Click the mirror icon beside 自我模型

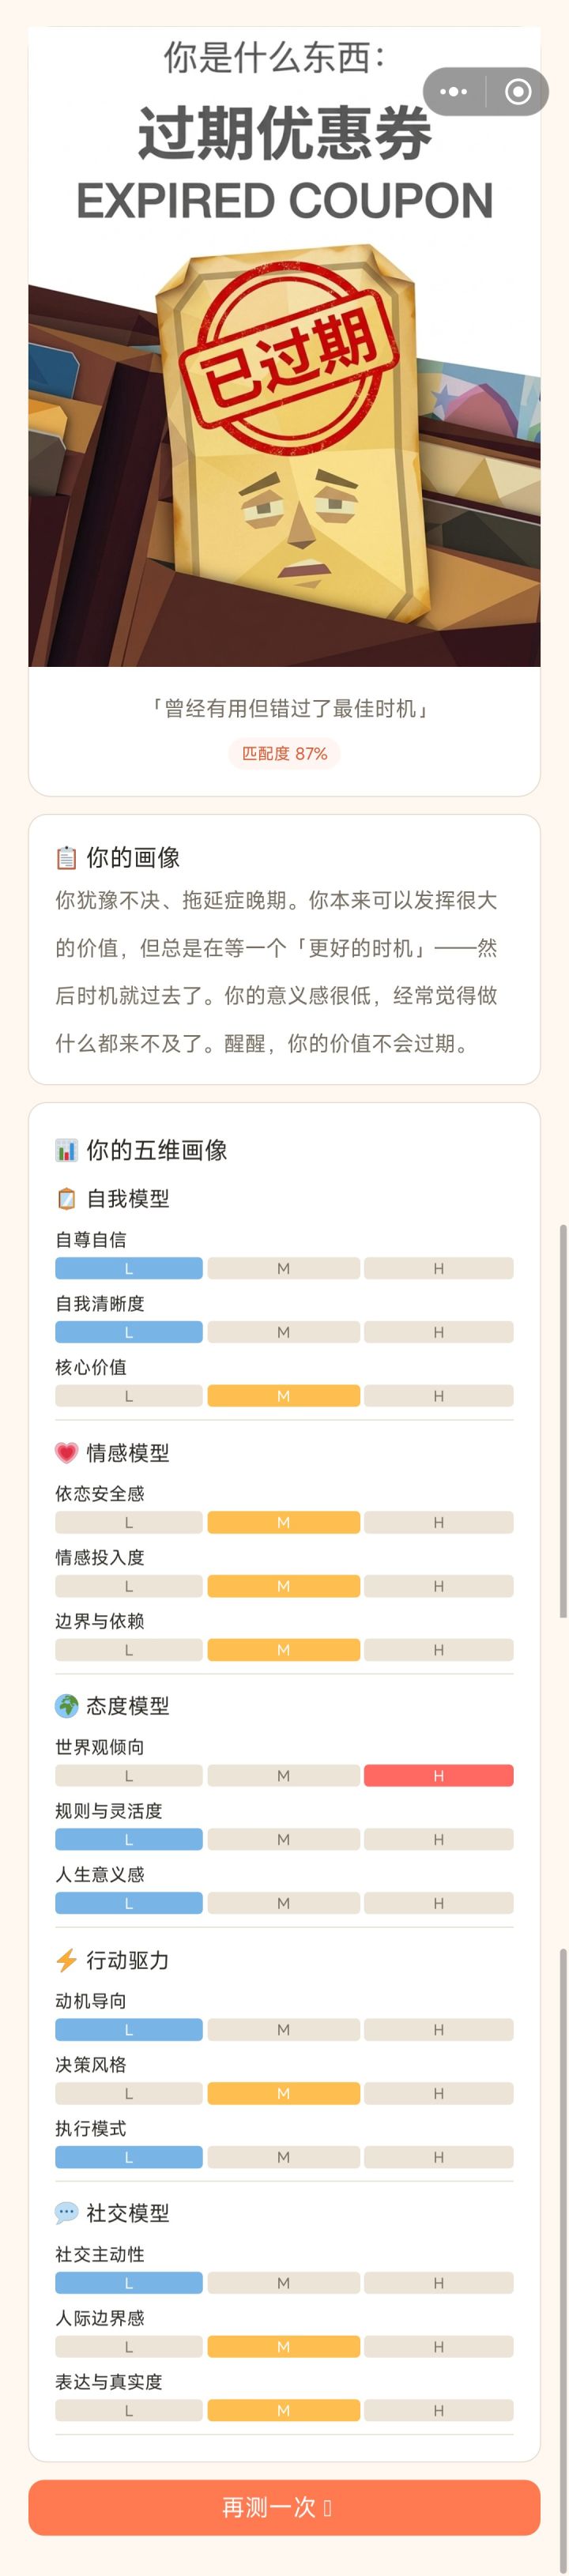(66, 1198)
